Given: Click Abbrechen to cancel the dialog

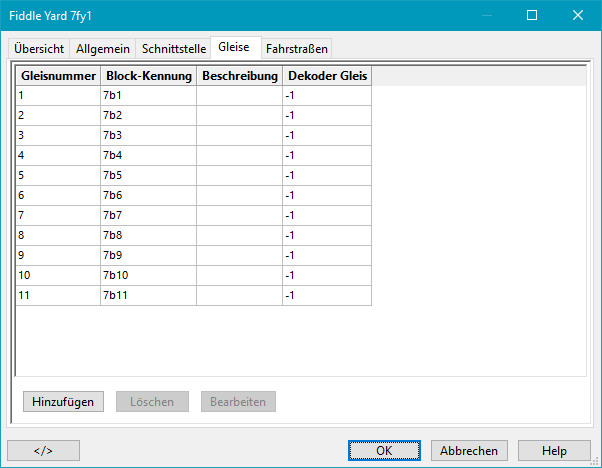Looking at the screenshot, I should point(470,450).
